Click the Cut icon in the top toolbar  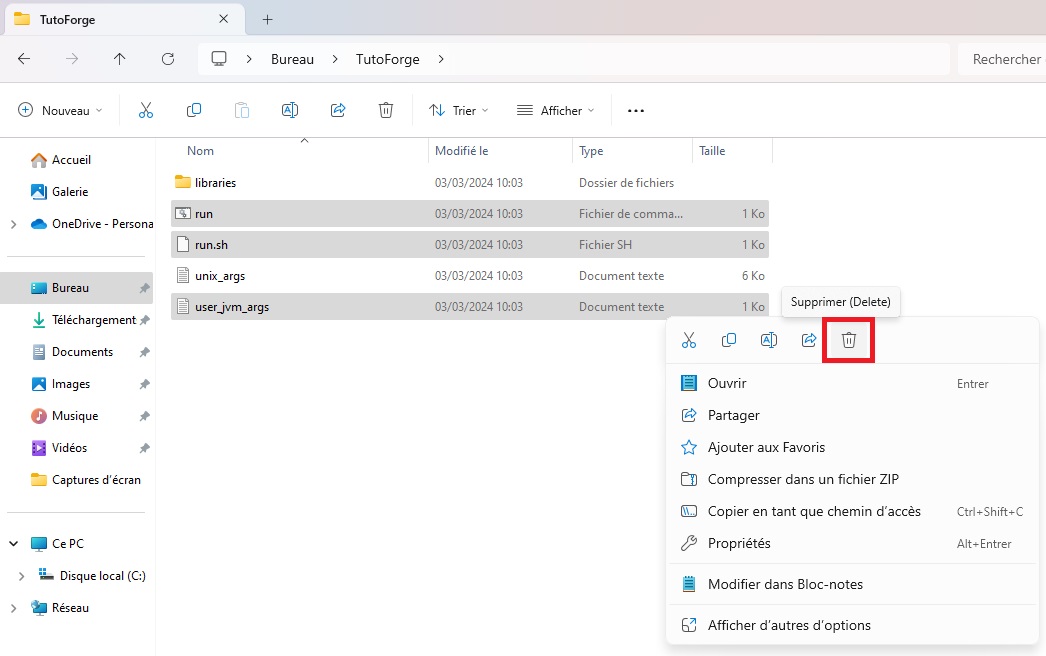(145, 110)
